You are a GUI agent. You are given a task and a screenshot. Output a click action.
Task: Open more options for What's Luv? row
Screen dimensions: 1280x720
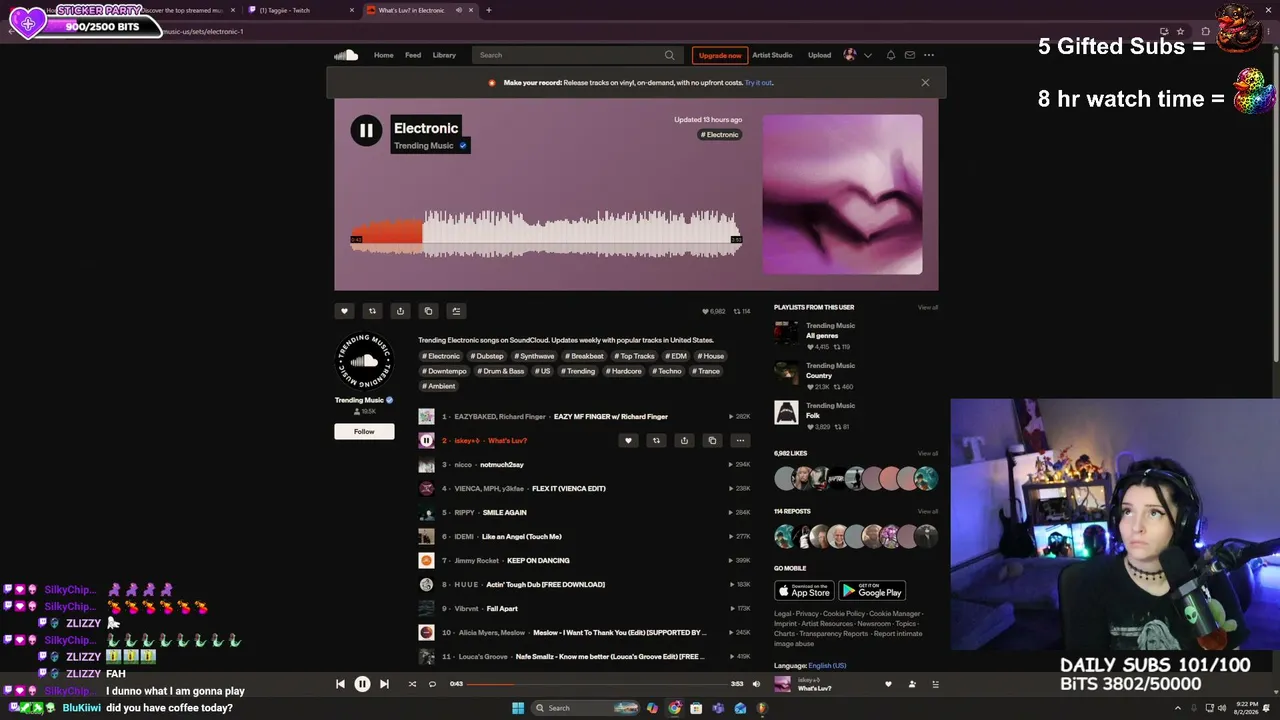tap(740, 440)
